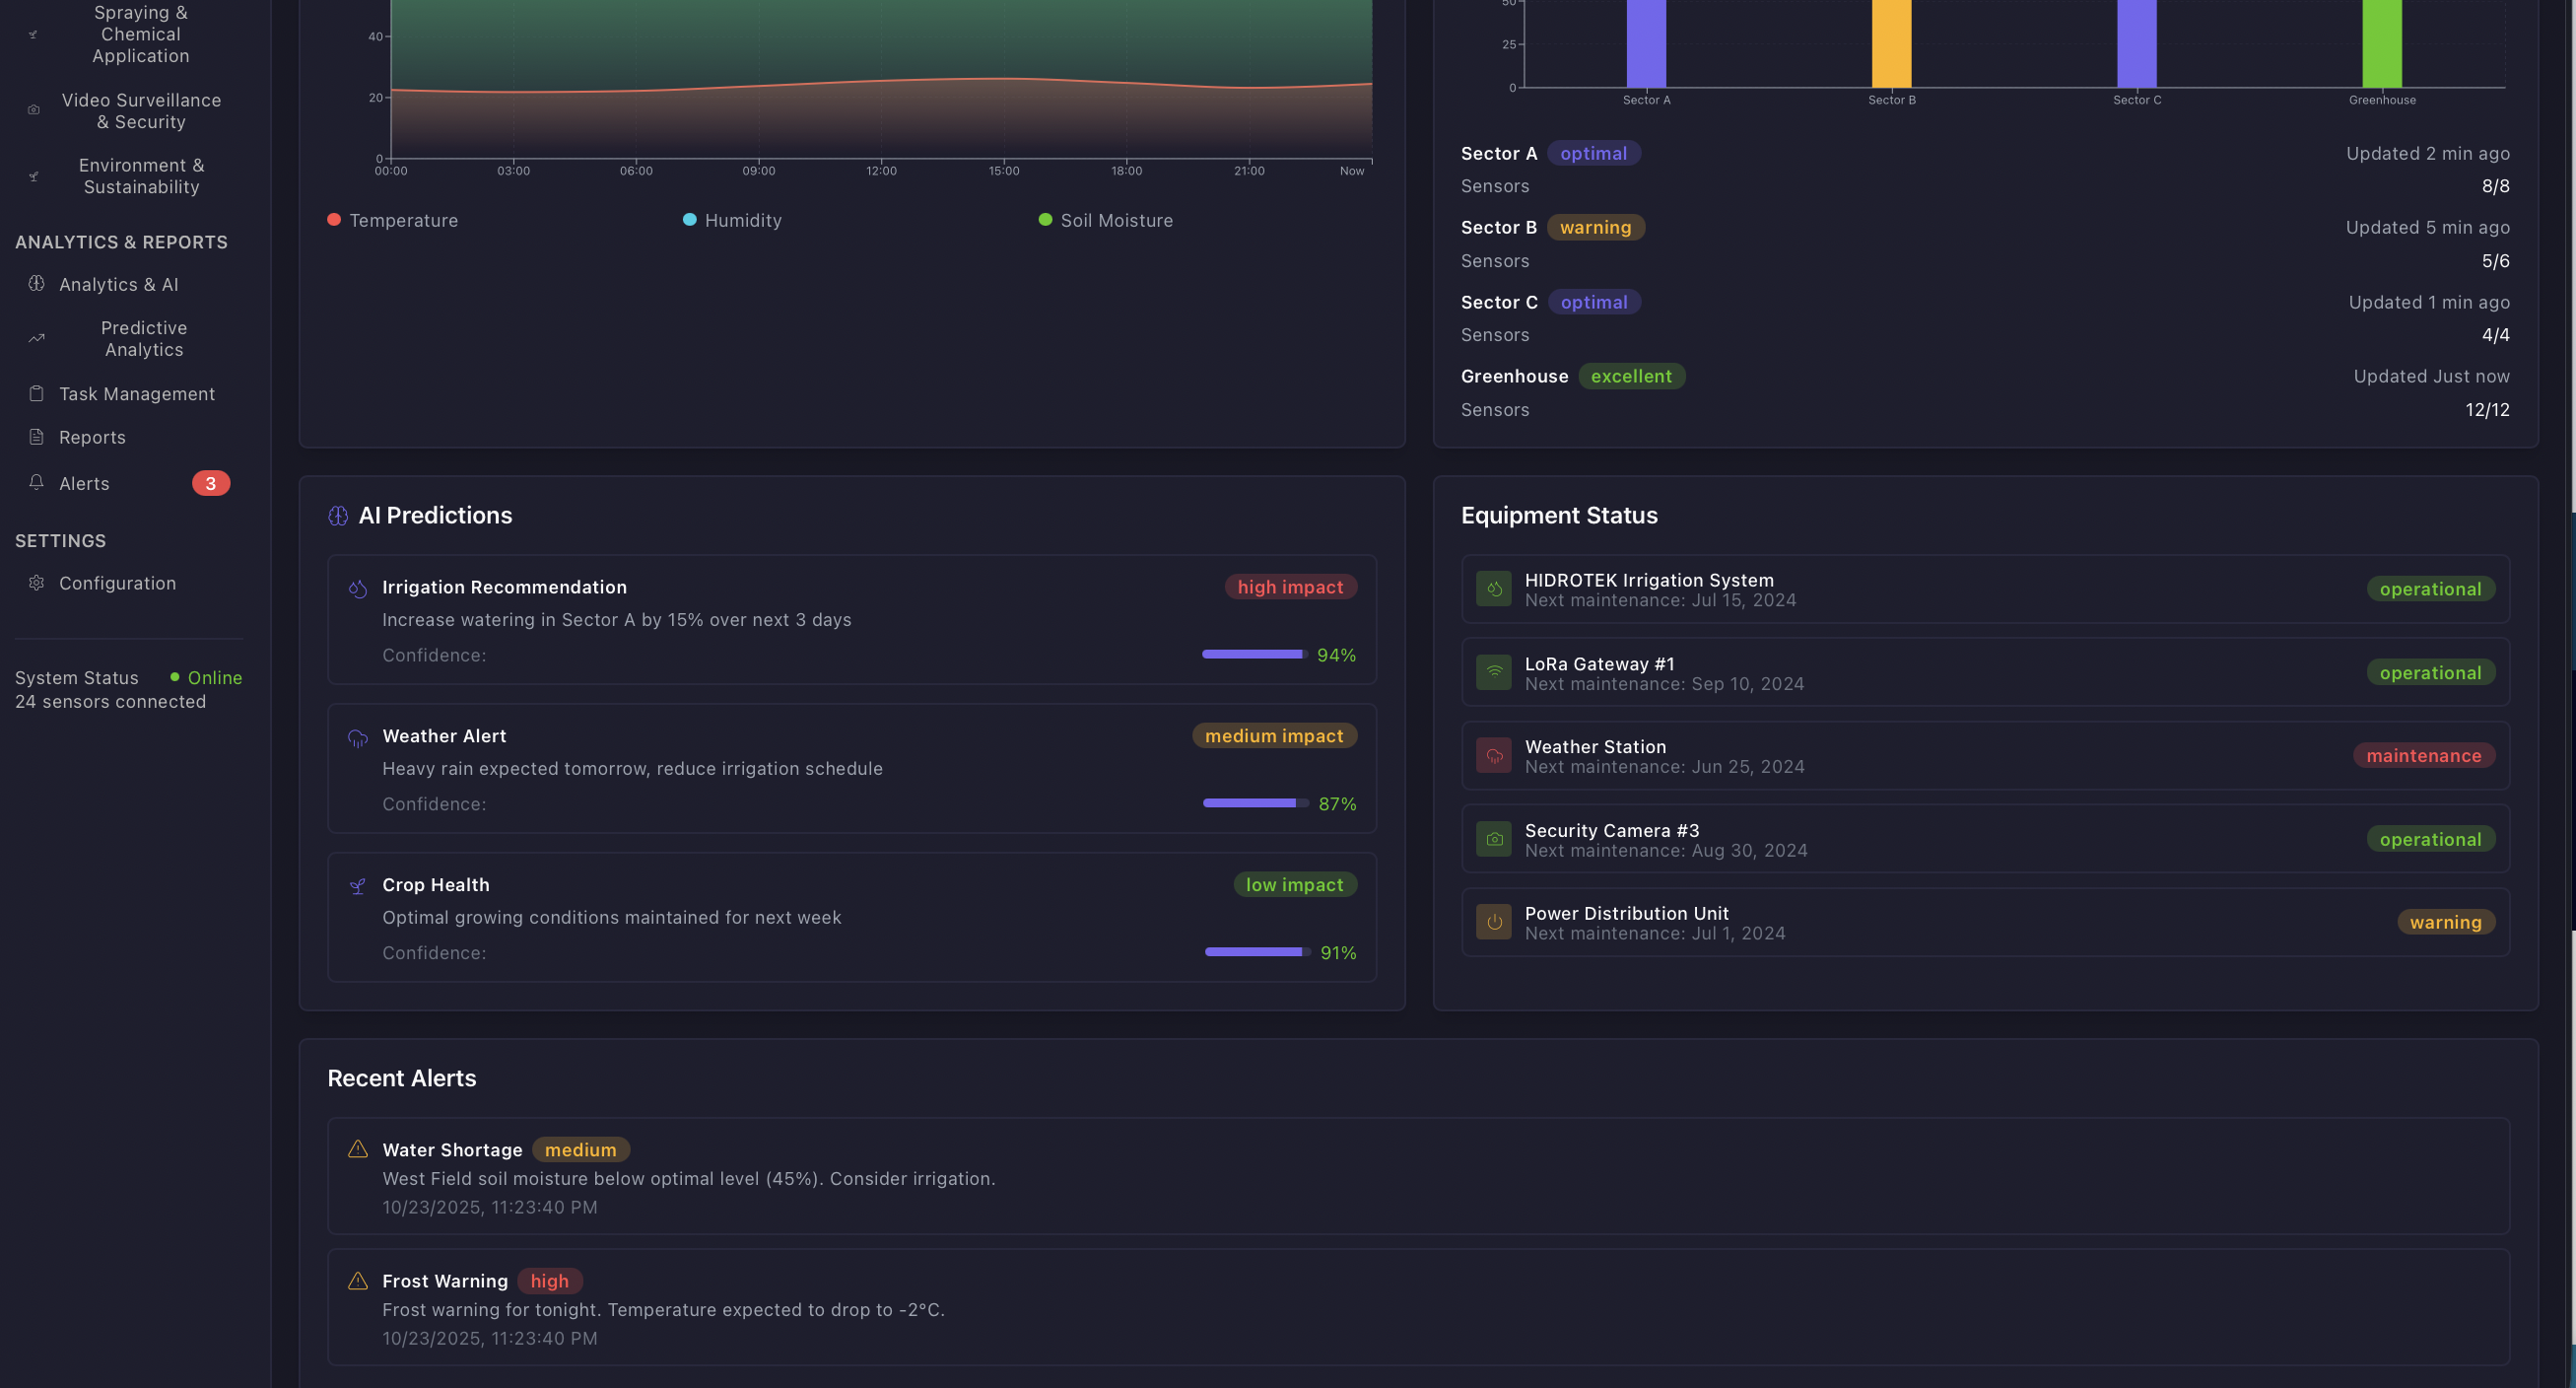2576x1388 pixels.
Task: Open Configuration via the gear icon
Action: (36, 582)
